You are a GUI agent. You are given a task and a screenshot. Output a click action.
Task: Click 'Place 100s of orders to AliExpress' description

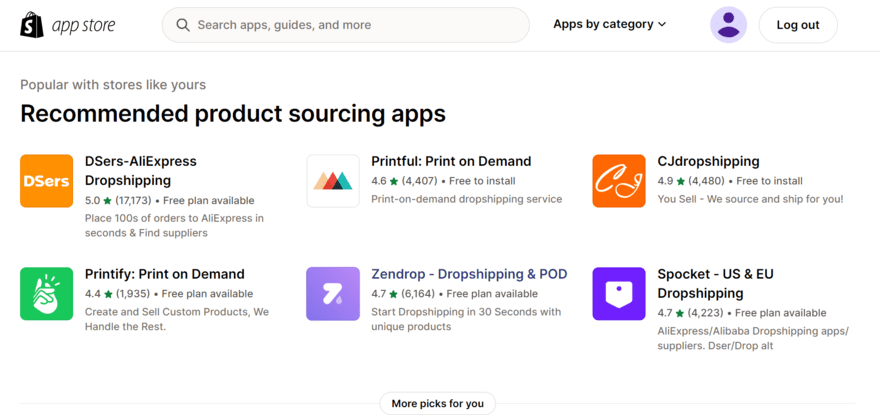[x=175, y=225]
